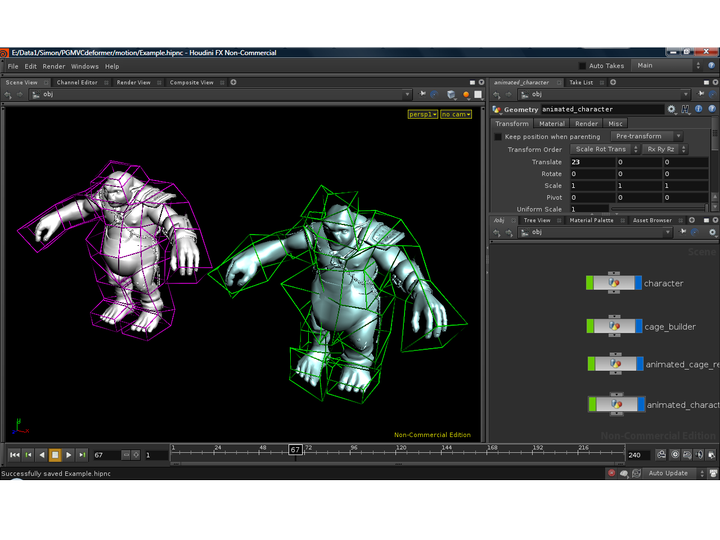Click the audio speaker icon by the timeline
Viewport: 720px width, 540px height.
pyautogui.click(x=699, y=455)
